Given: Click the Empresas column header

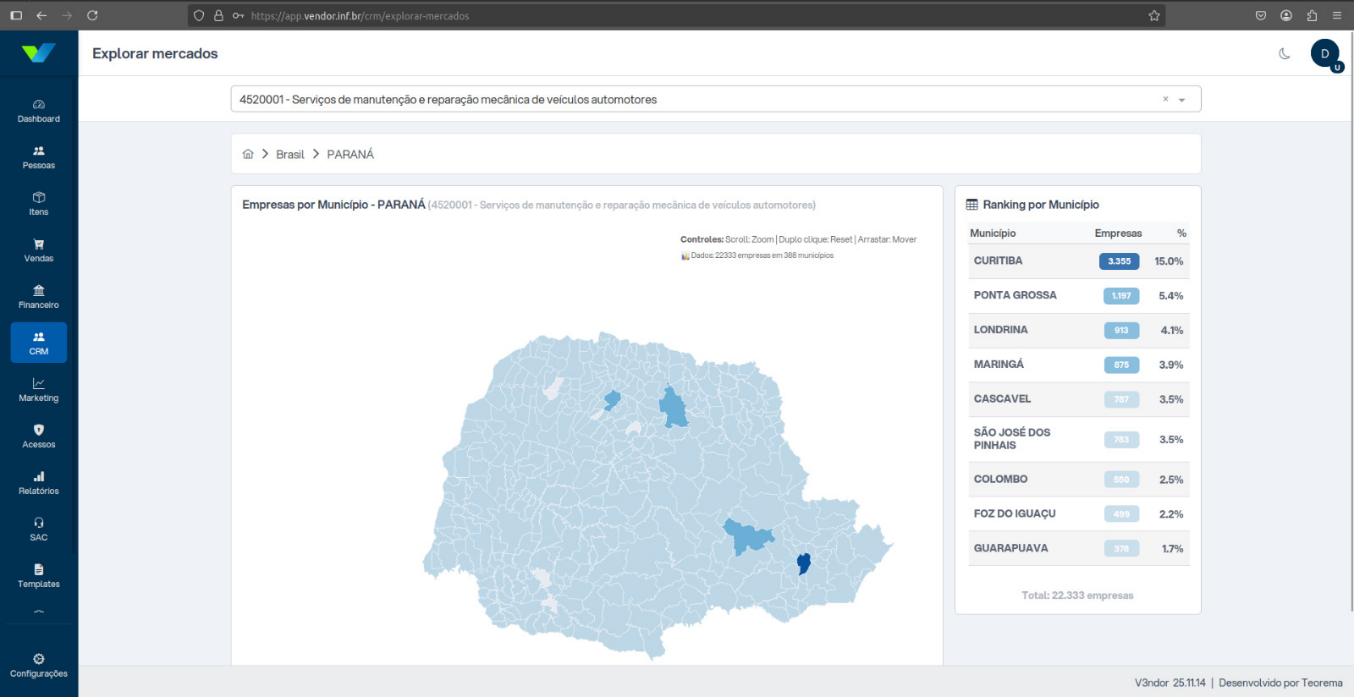Looking at the screenshot, I should (x=1118, y=233).
